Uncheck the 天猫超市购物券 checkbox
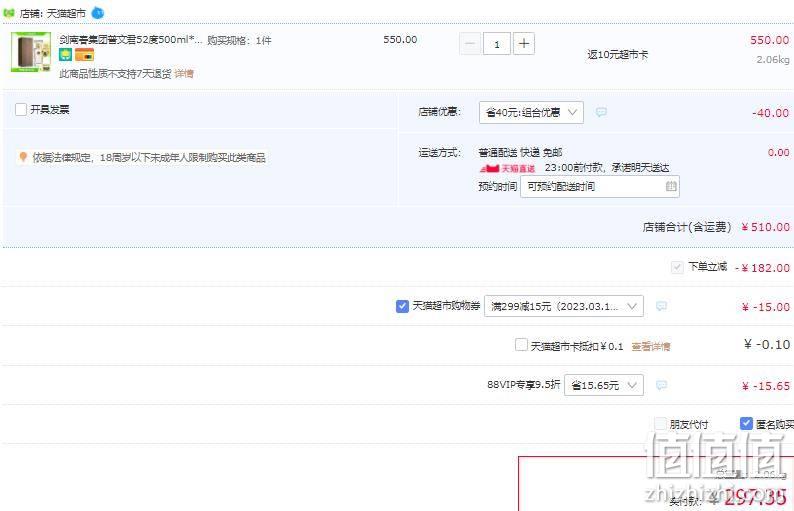 point(402,306)
